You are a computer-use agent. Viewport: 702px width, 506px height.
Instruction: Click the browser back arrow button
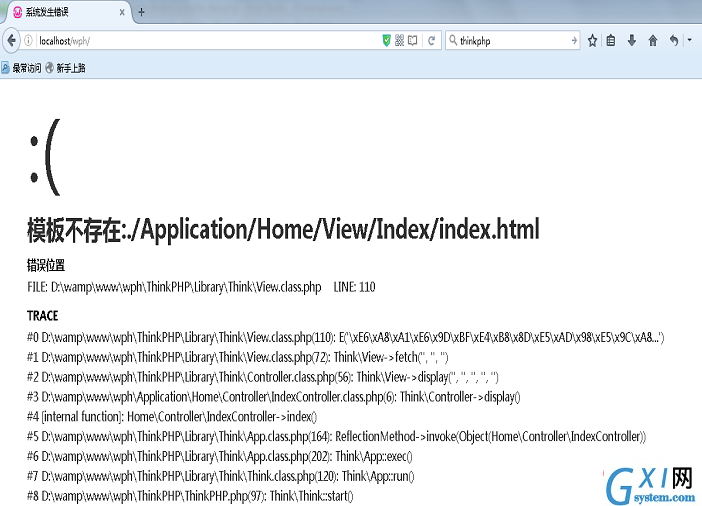(11, 41)
